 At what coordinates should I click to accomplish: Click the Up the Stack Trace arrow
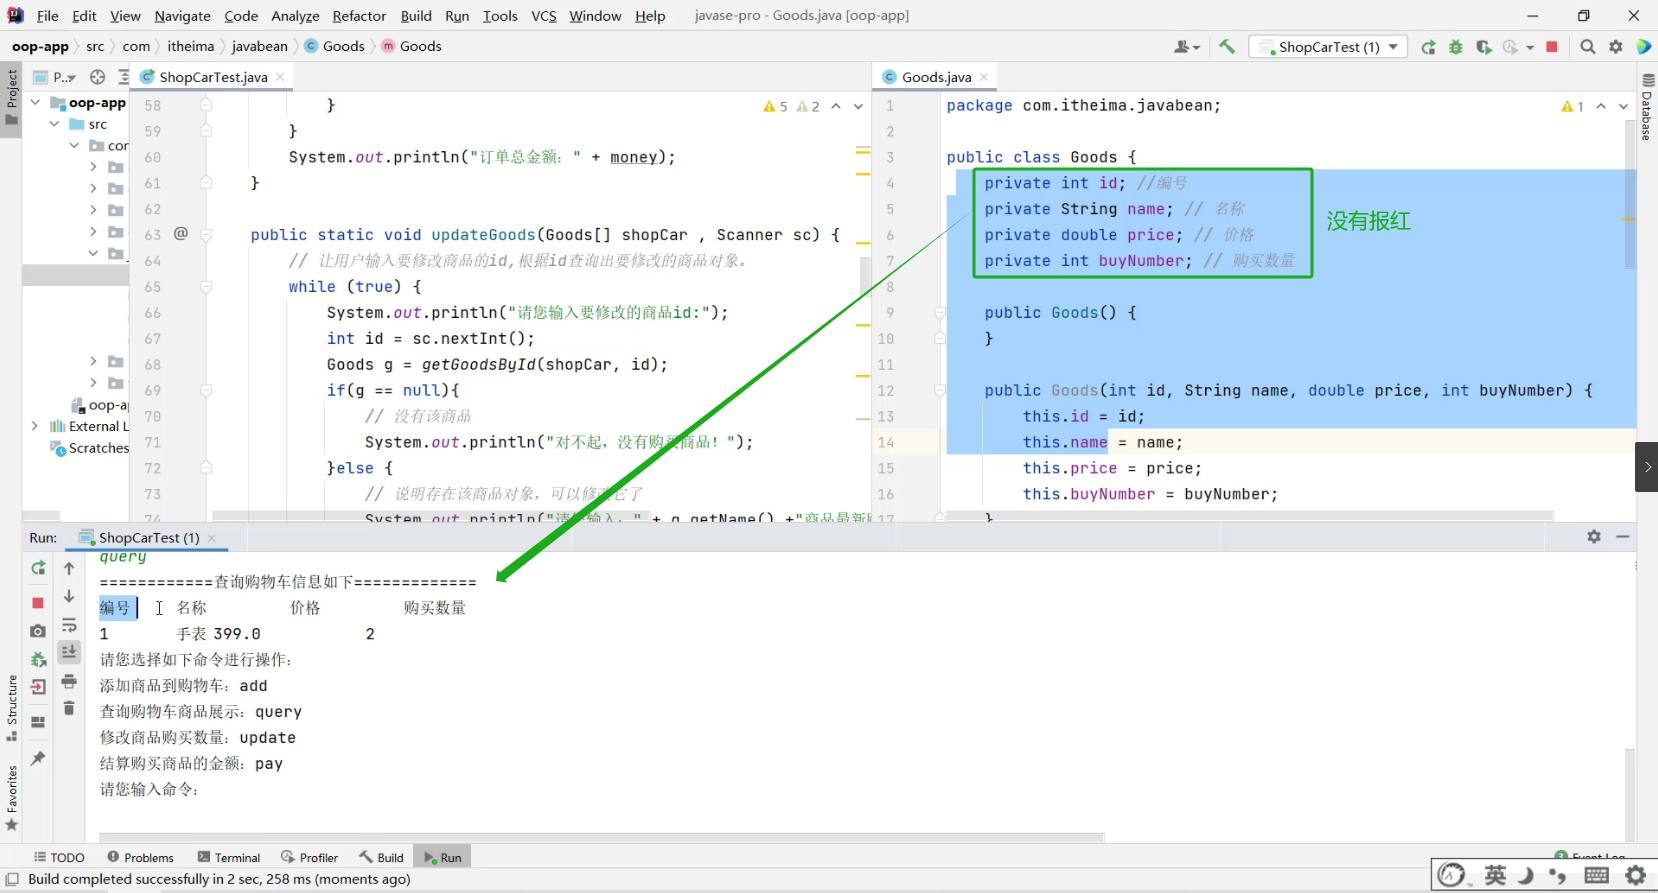coord(69,568)
